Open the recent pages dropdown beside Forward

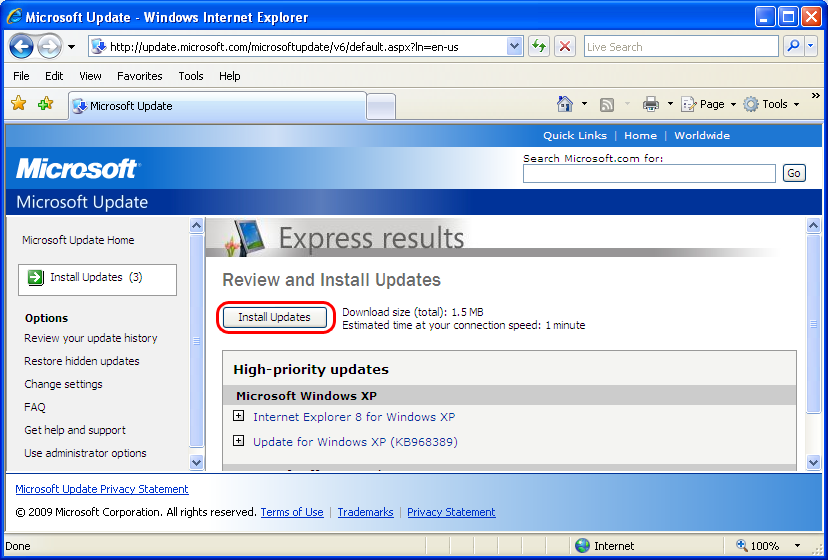71,47
